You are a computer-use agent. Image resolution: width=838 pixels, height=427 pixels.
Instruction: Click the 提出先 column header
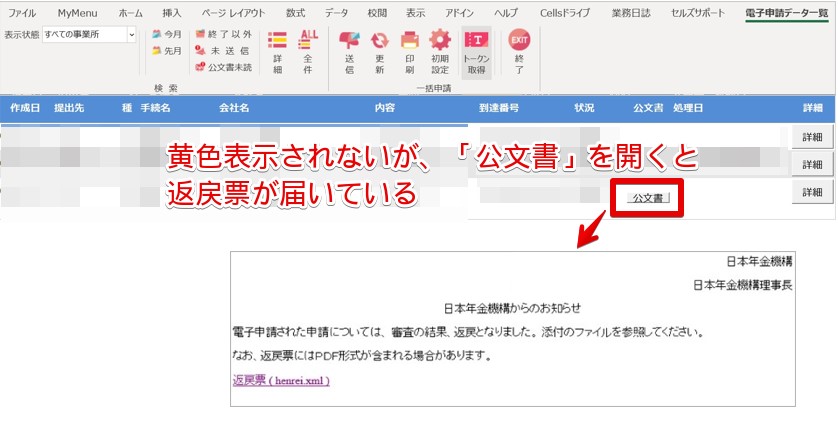(x=69, y=108)
